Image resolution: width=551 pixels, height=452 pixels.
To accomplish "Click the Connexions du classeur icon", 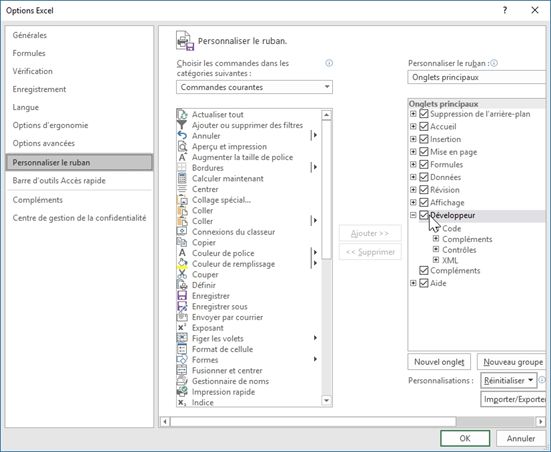I will coord(182,232).
